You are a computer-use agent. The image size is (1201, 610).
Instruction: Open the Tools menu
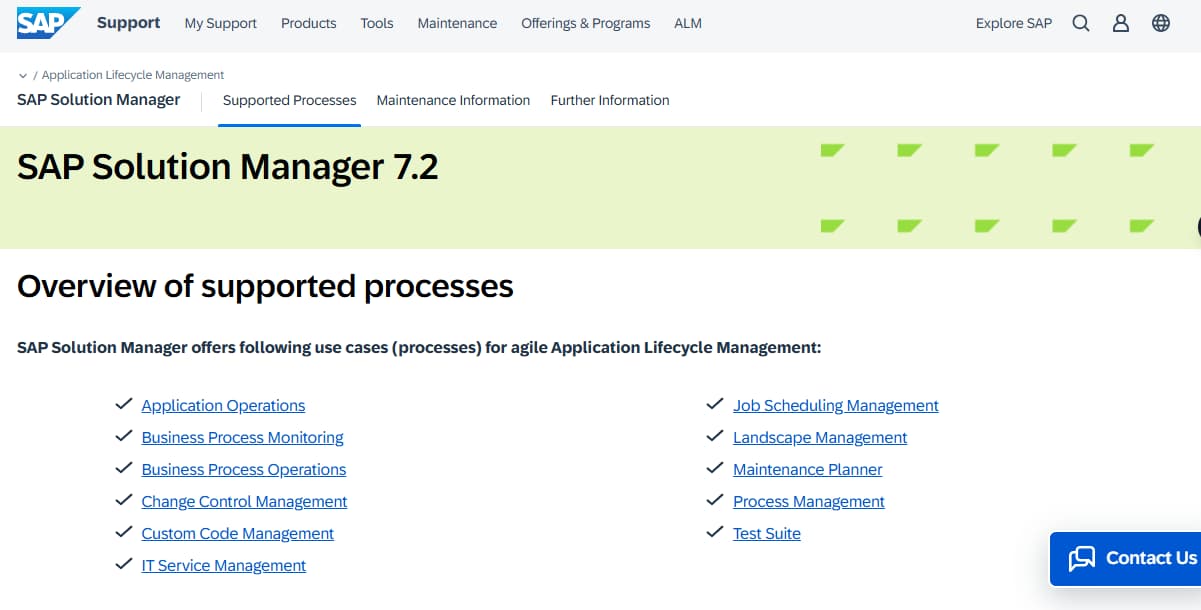pos(377,23)
